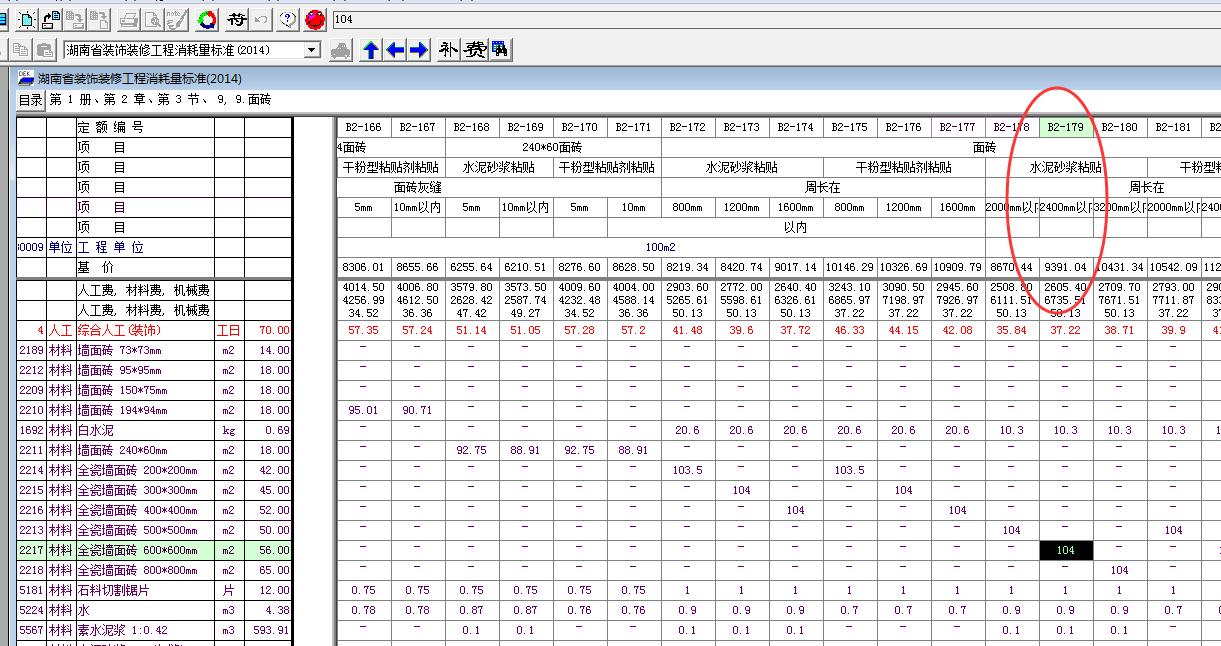Select column header B2-181
Screen dimensions: 1221x646
pos(1173,127)
